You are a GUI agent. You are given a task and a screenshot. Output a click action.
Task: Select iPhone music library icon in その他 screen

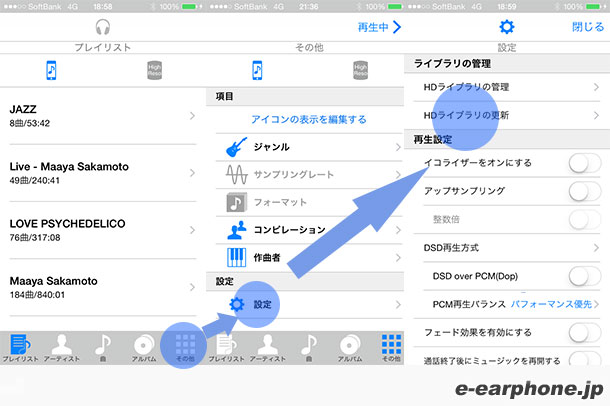click(257, 70)
